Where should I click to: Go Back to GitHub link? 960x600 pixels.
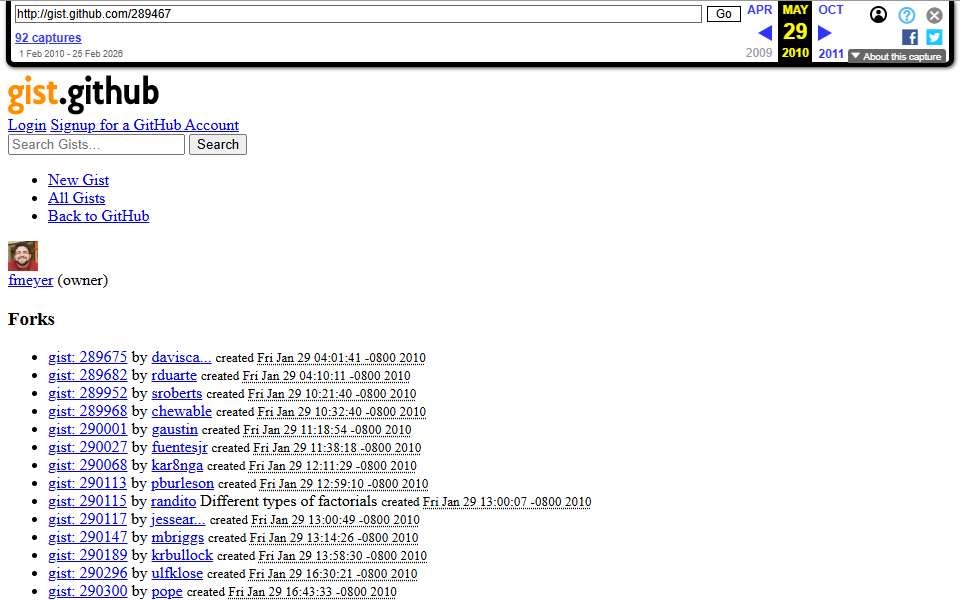pos(99,216)
